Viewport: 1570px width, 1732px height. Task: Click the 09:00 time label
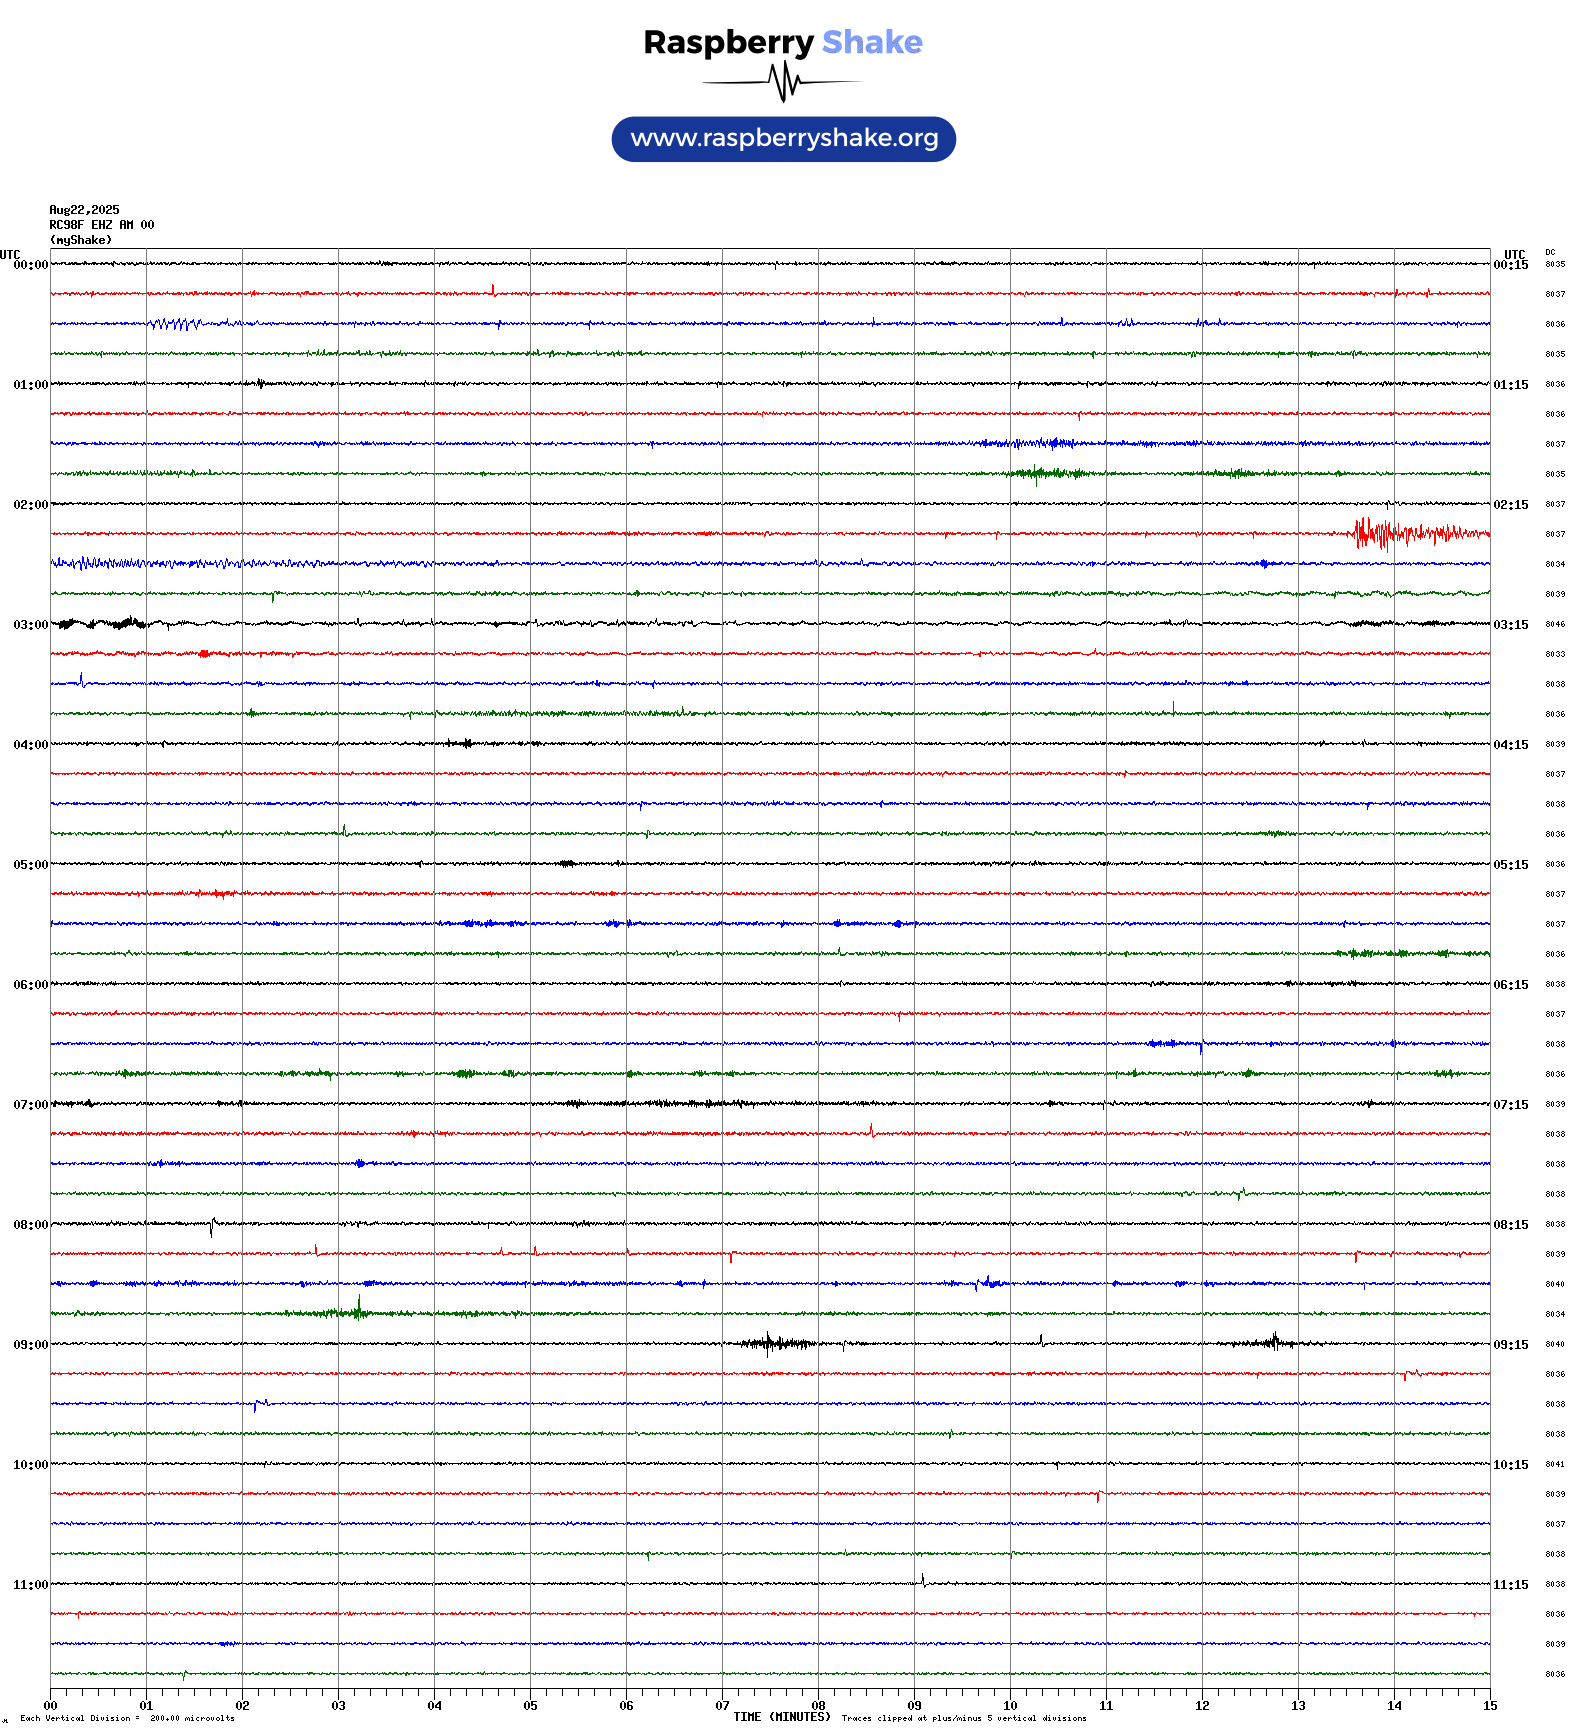(30, 1345)
